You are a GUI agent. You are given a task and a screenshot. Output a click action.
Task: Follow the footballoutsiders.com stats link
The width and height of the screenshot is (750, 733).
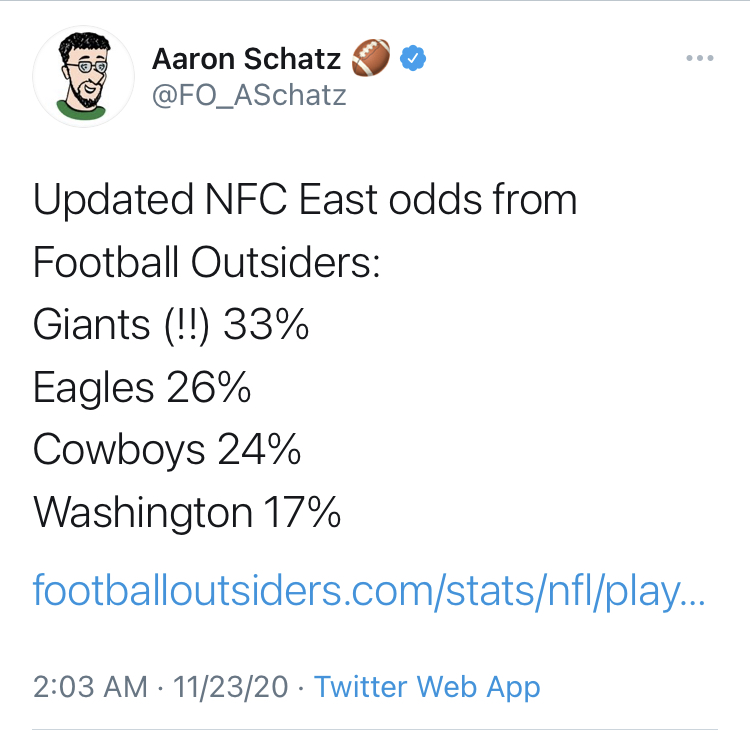coord(369,589)
